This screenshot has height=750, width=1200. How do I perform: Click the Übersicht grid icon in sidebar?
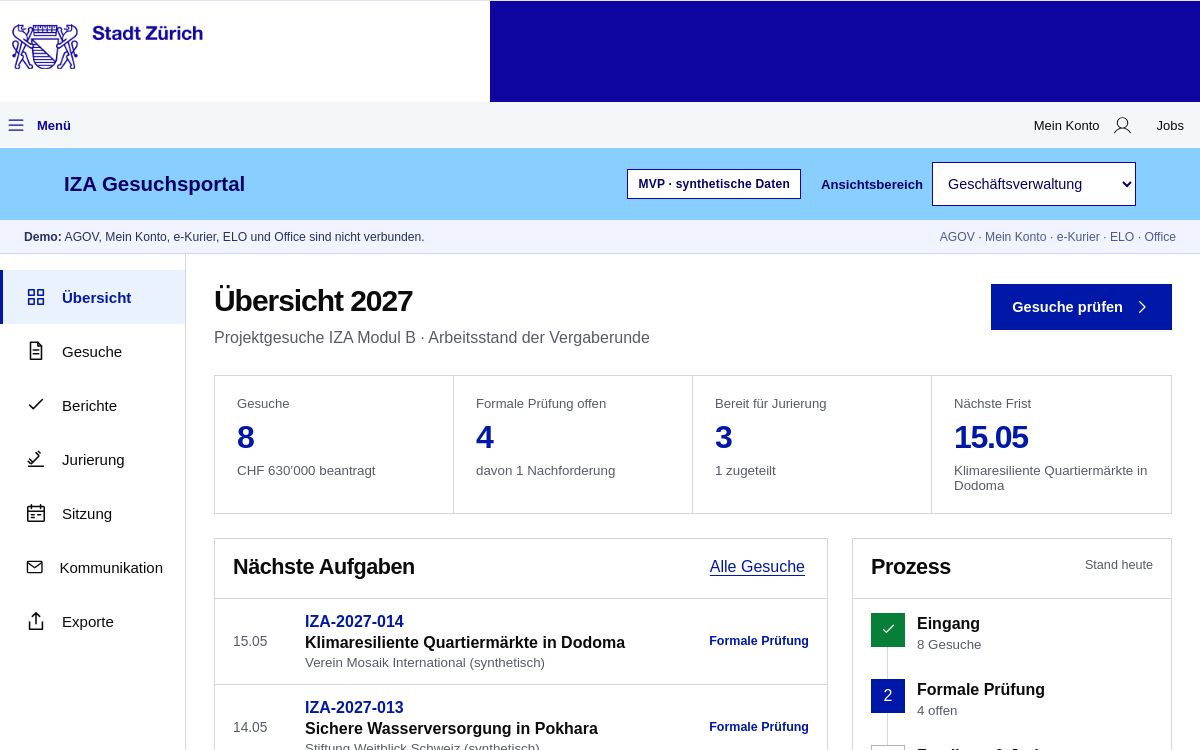click(36, 297)
